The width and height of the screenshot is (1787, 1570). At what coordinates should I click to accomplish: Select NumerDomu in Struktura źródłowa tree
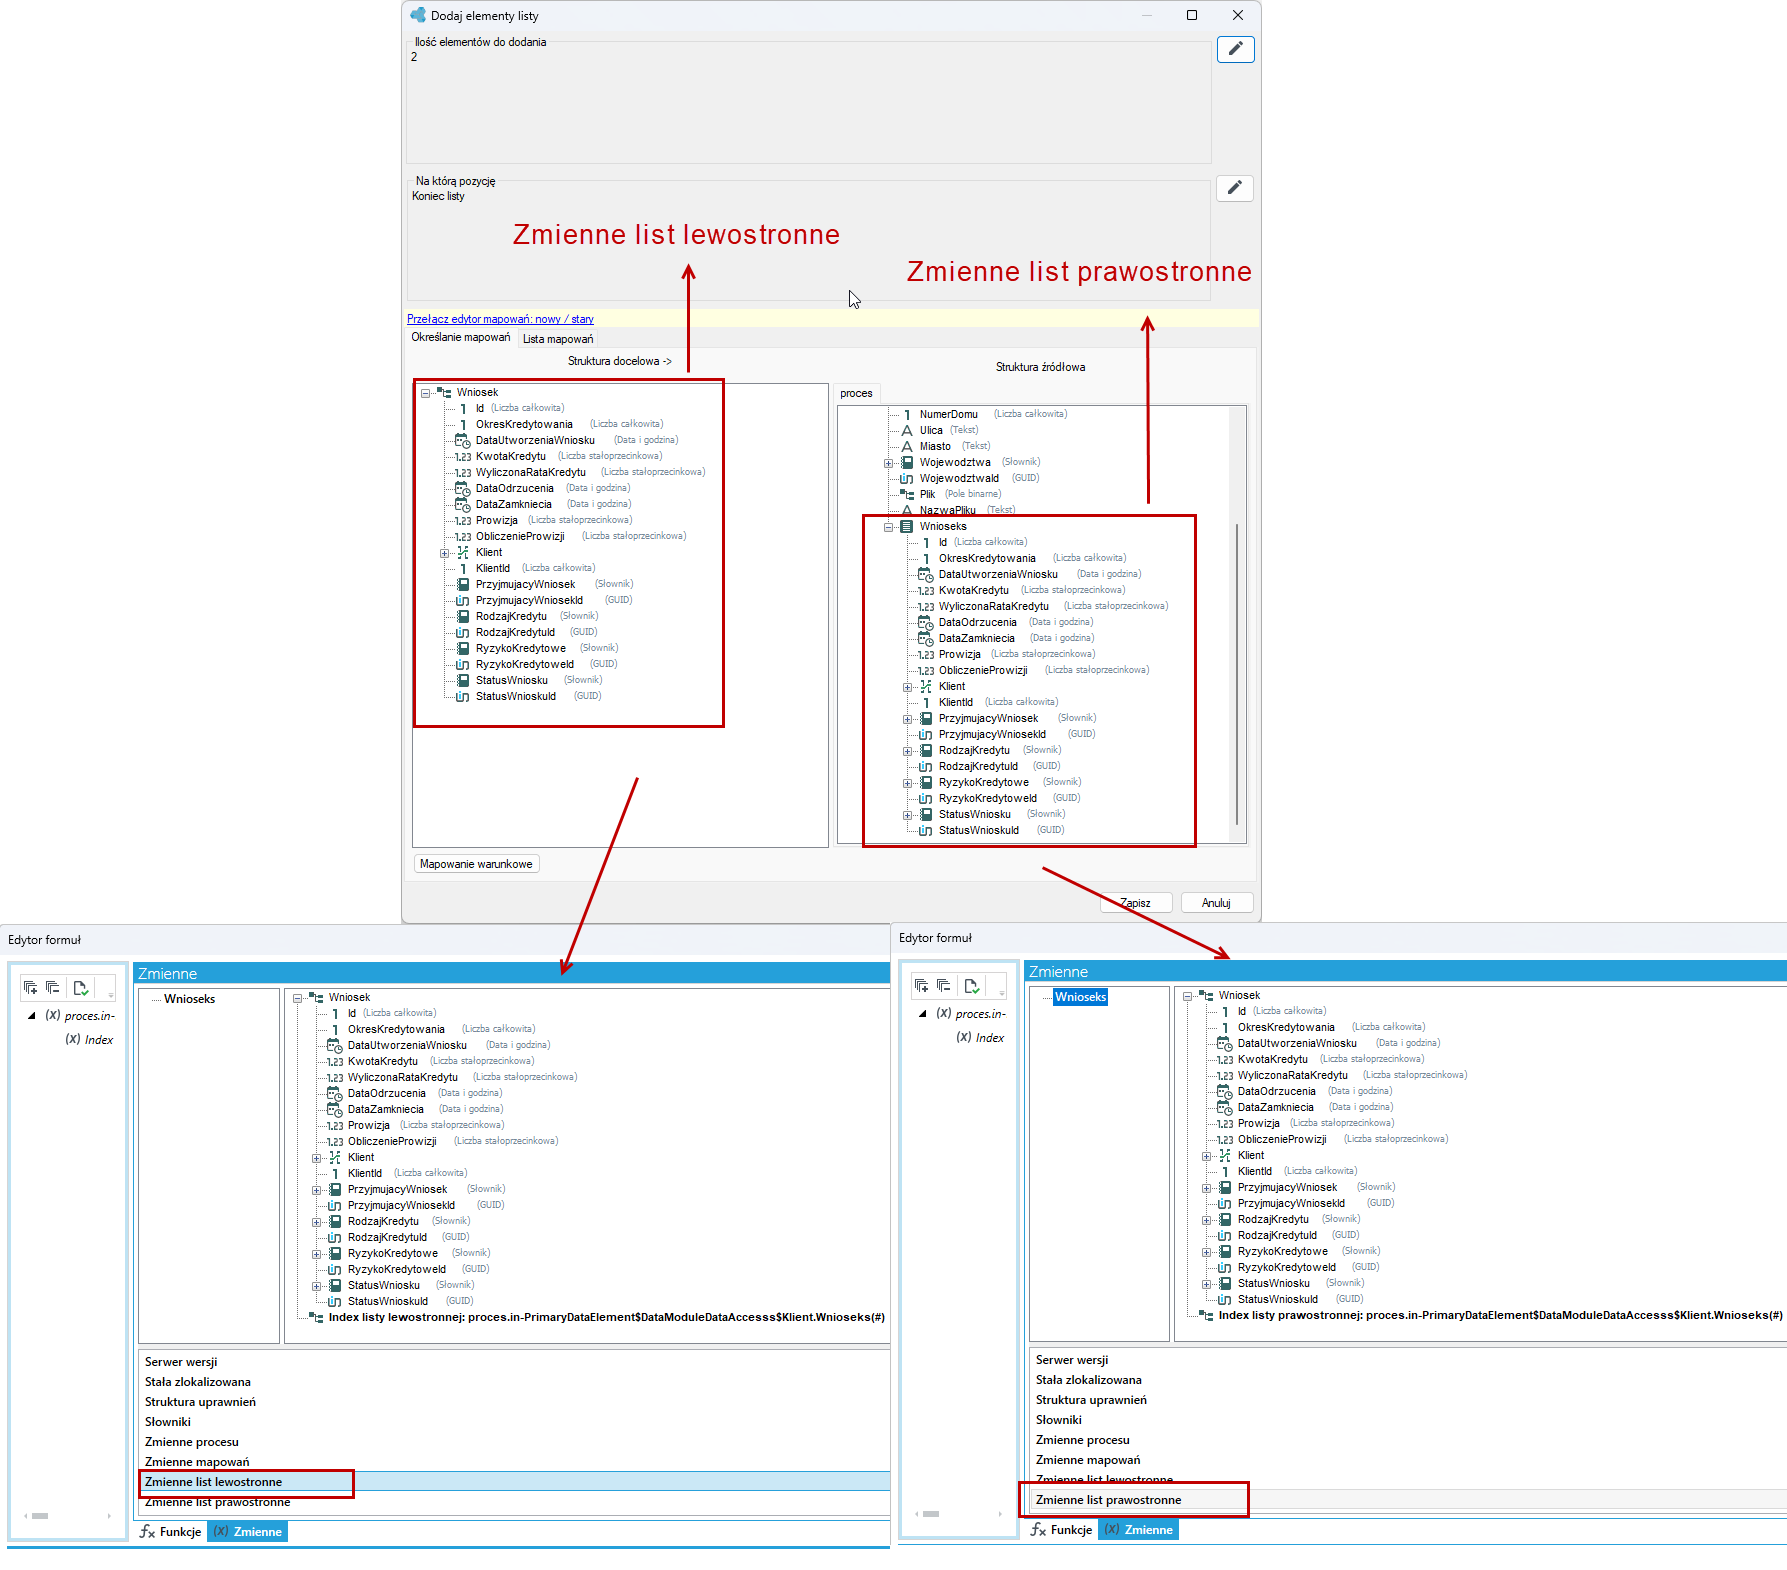[x=949, y=415]
